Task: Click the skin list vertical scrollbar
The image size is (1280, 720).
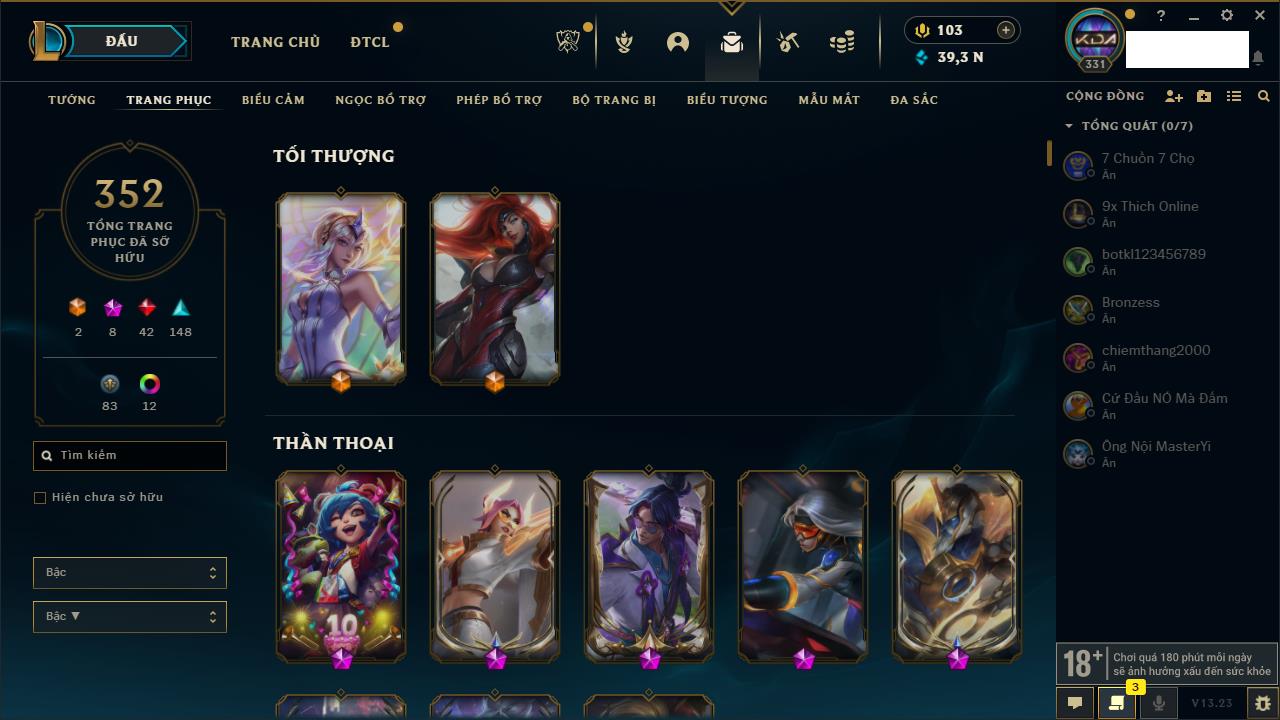Action: click(x=1049, y=152)
